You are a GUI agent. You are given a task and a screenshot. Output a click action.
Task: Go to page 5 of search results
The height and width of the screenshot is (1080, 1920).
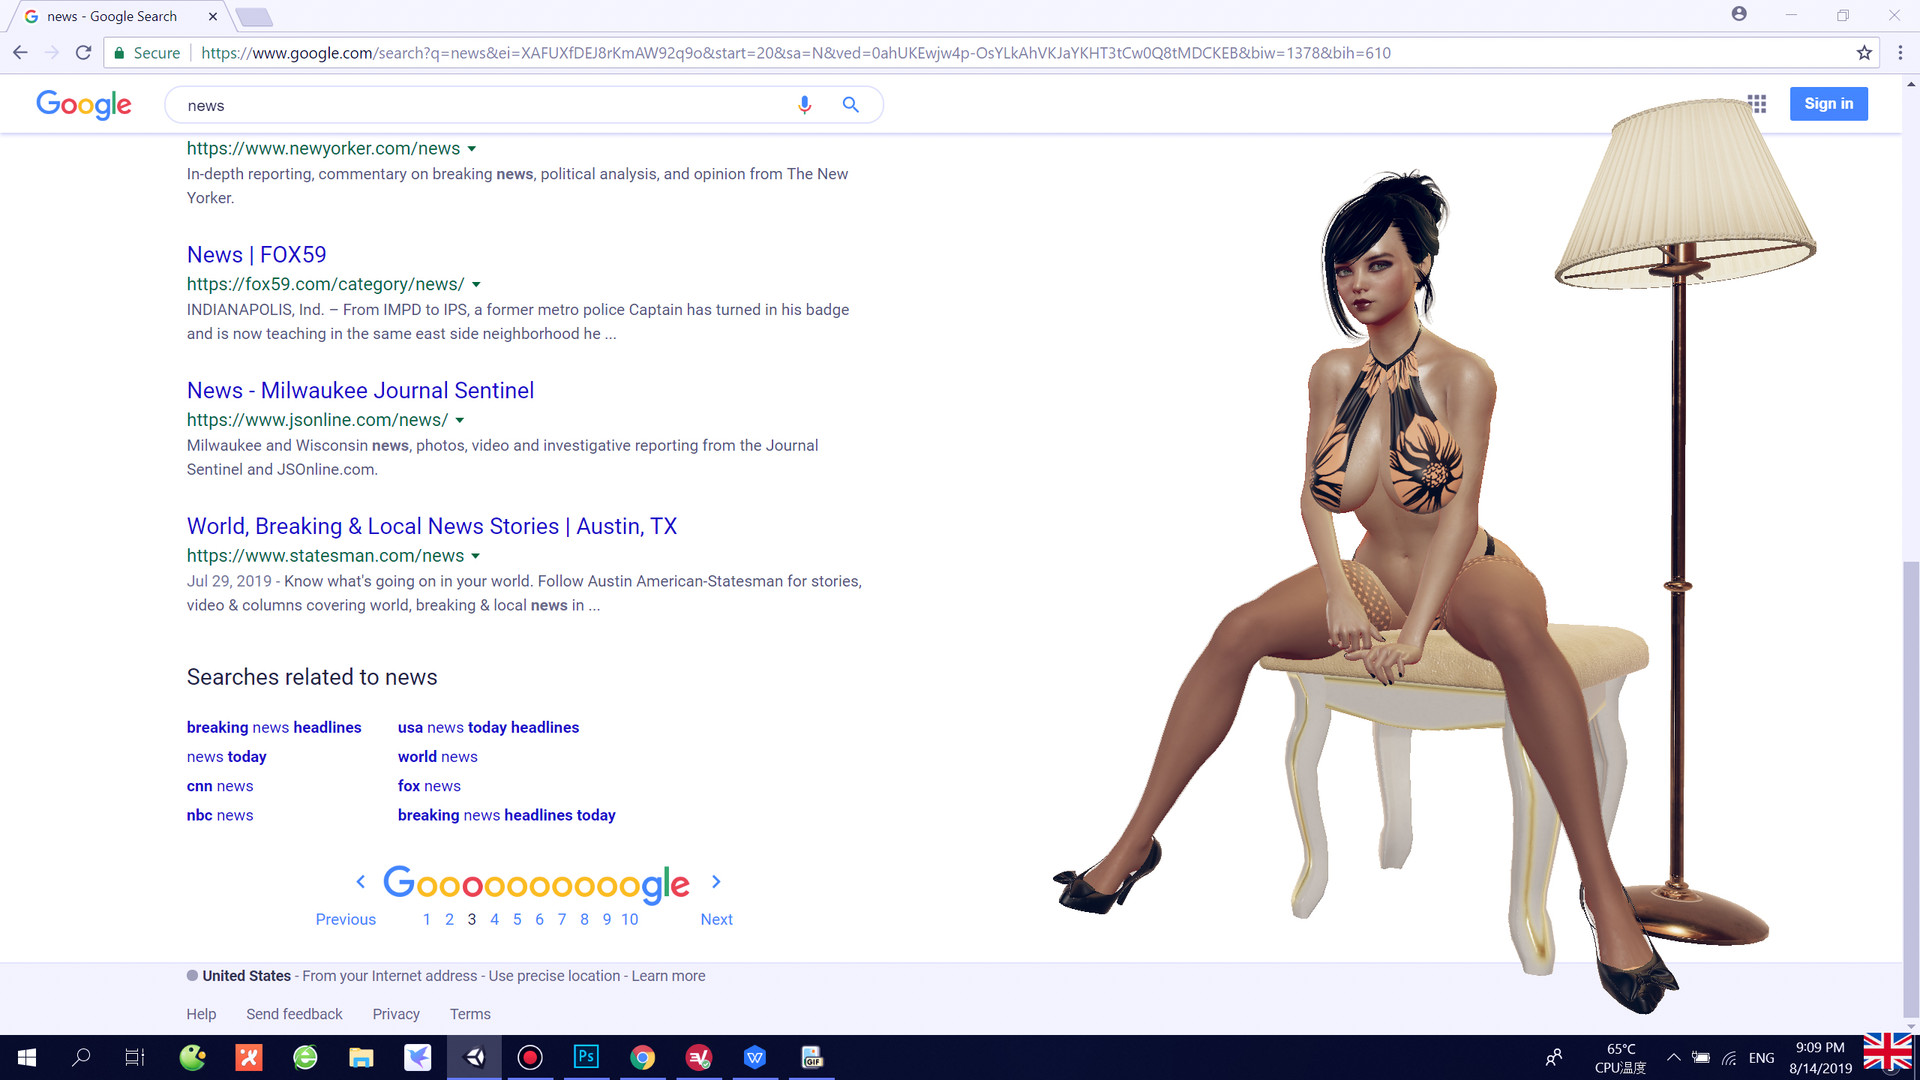[516, 918]
